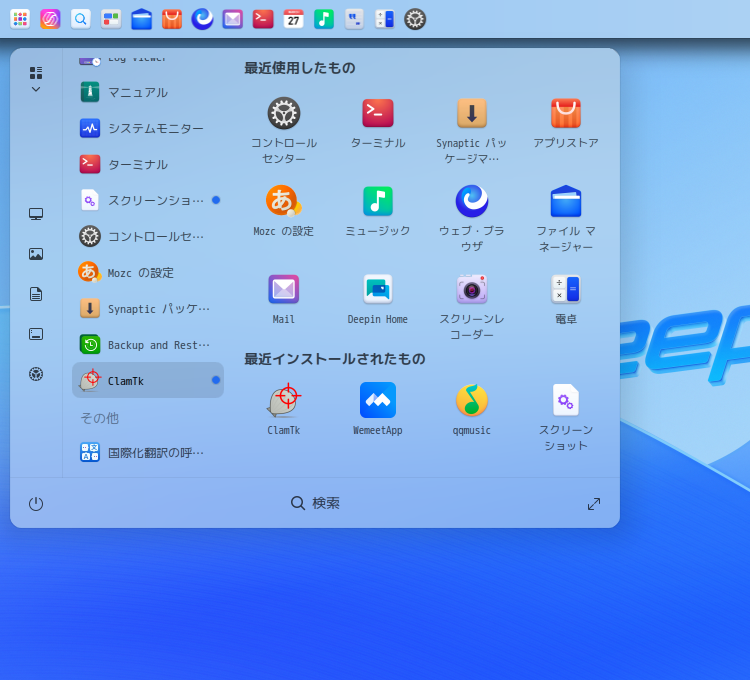
Task: Open the qqmusic app icon
Action: (472, 401)
